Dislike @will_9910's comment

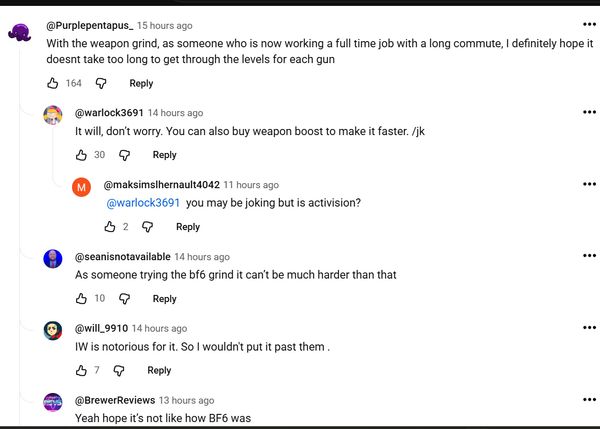pyautogui.click(x=119, y=370)
